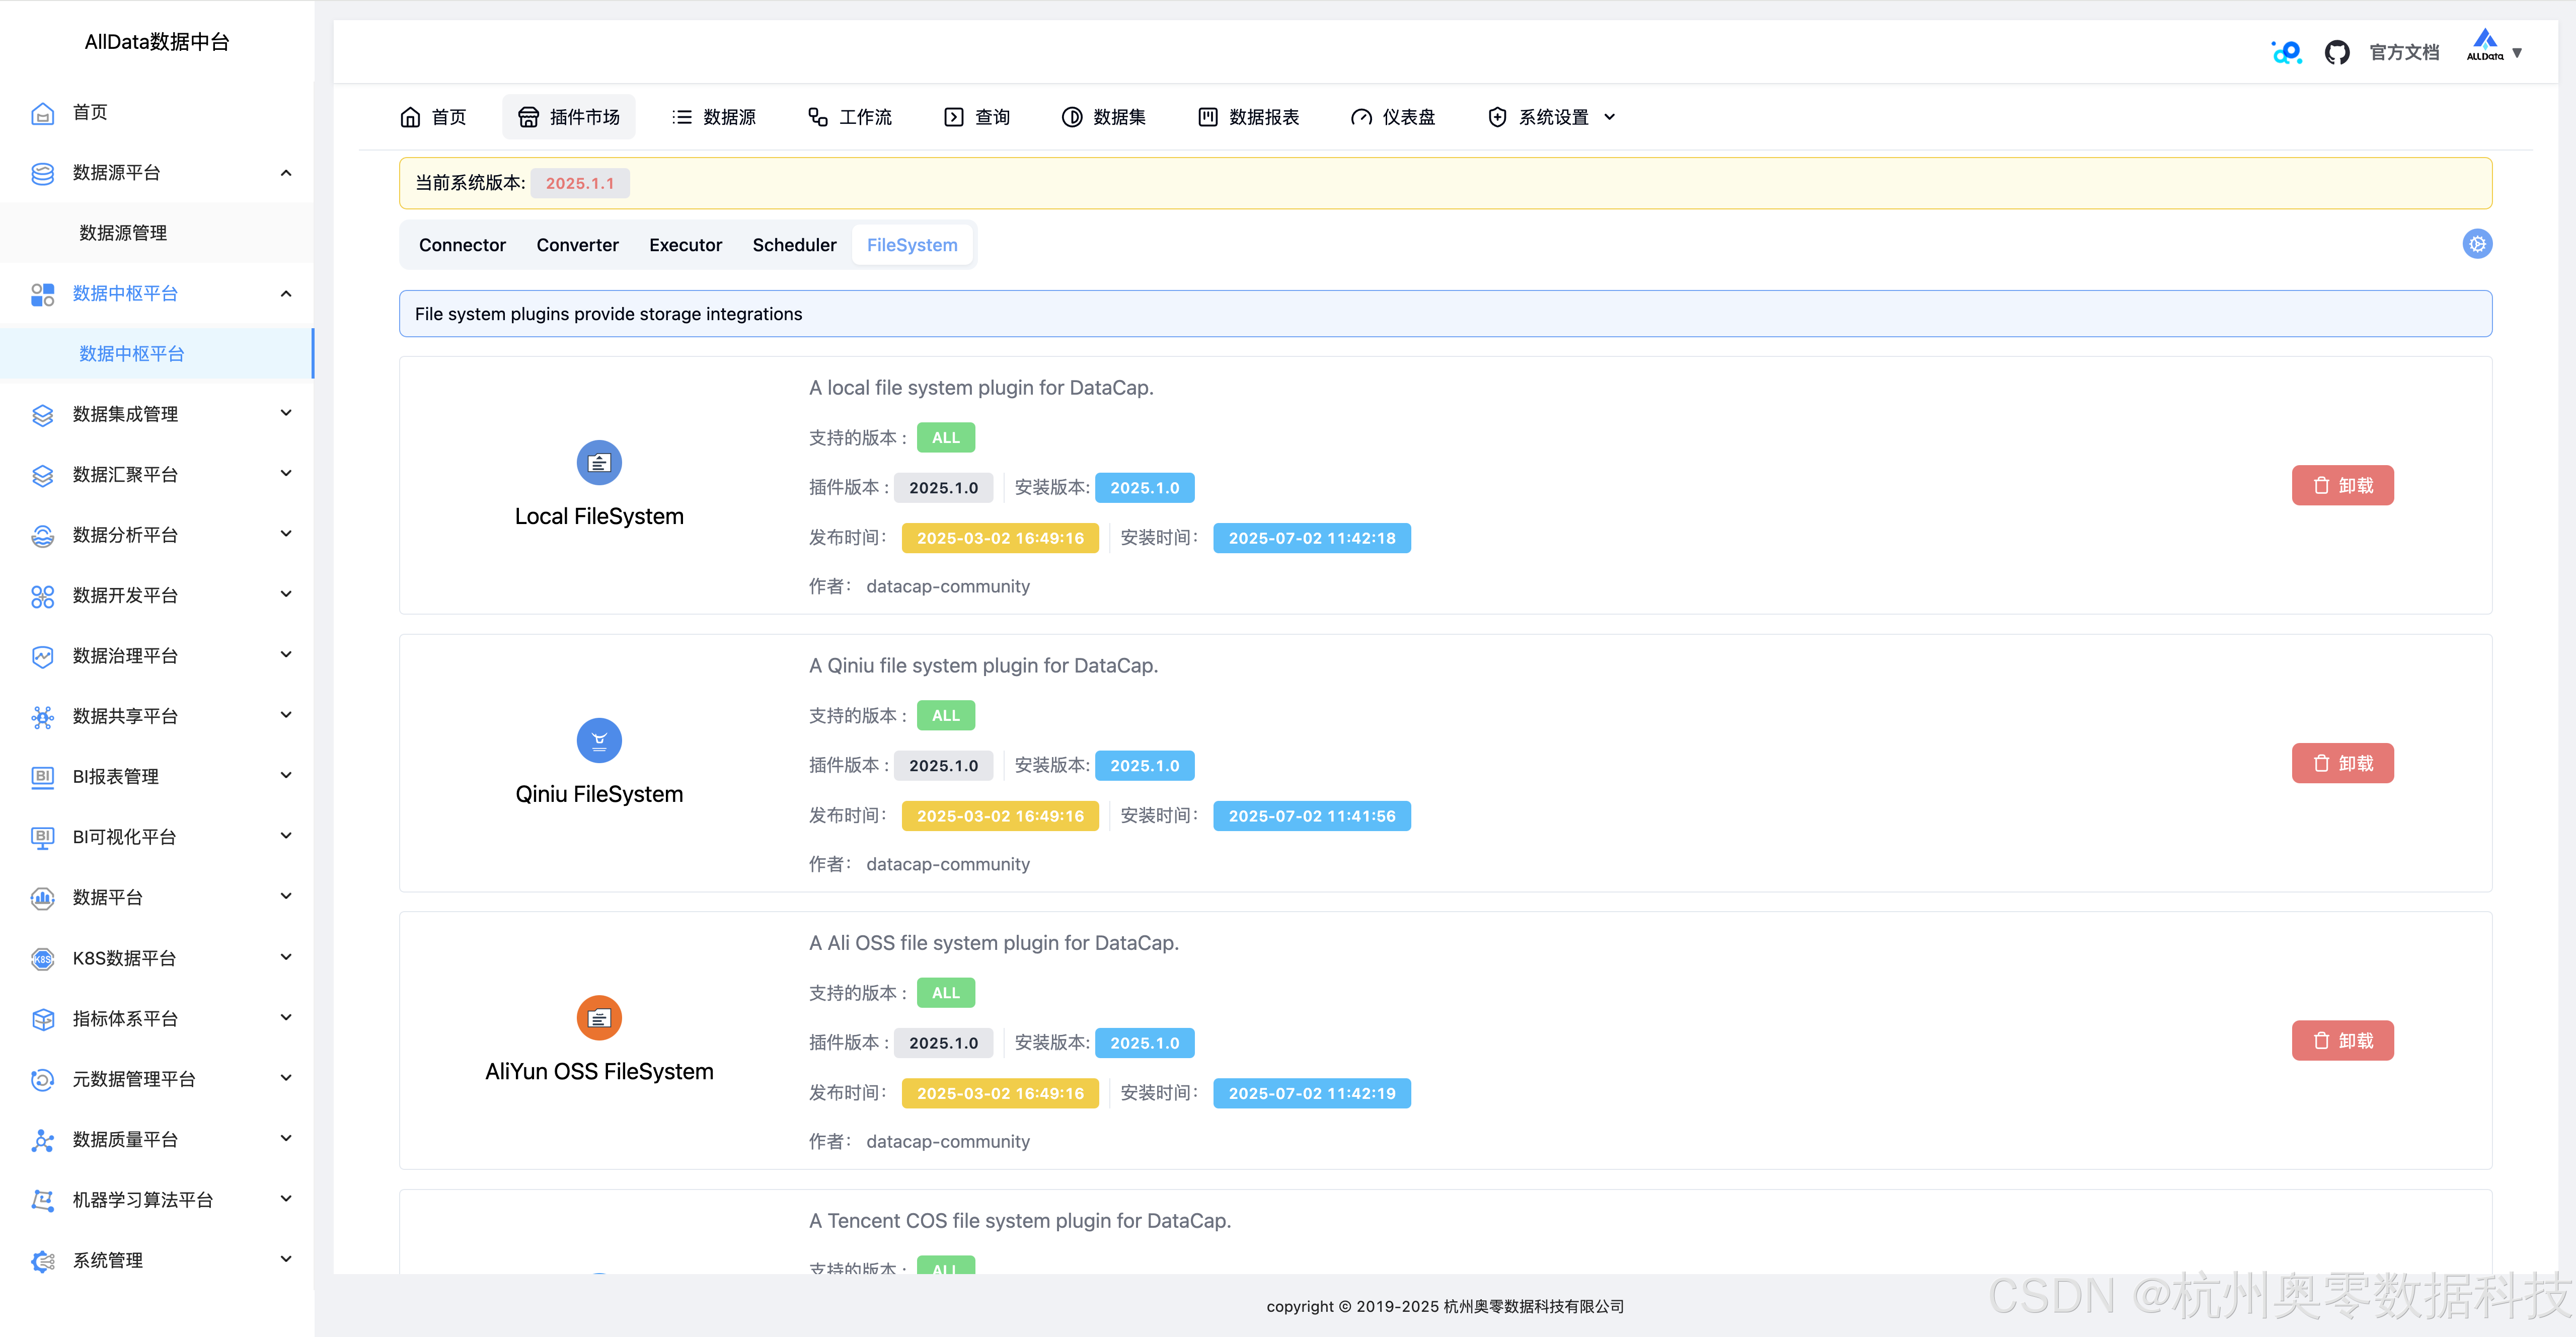Uninstall the Local FileSystem plugin

tap(2343, 486)
